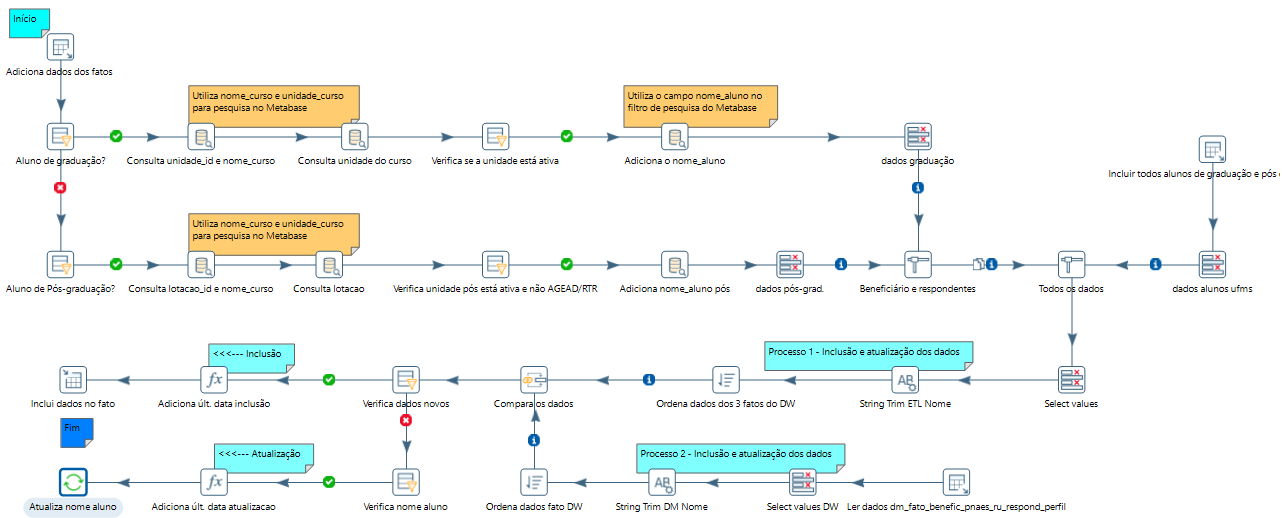Click the 'Verifica unidade pós está ativa' filter icon

tap(496, 265)
